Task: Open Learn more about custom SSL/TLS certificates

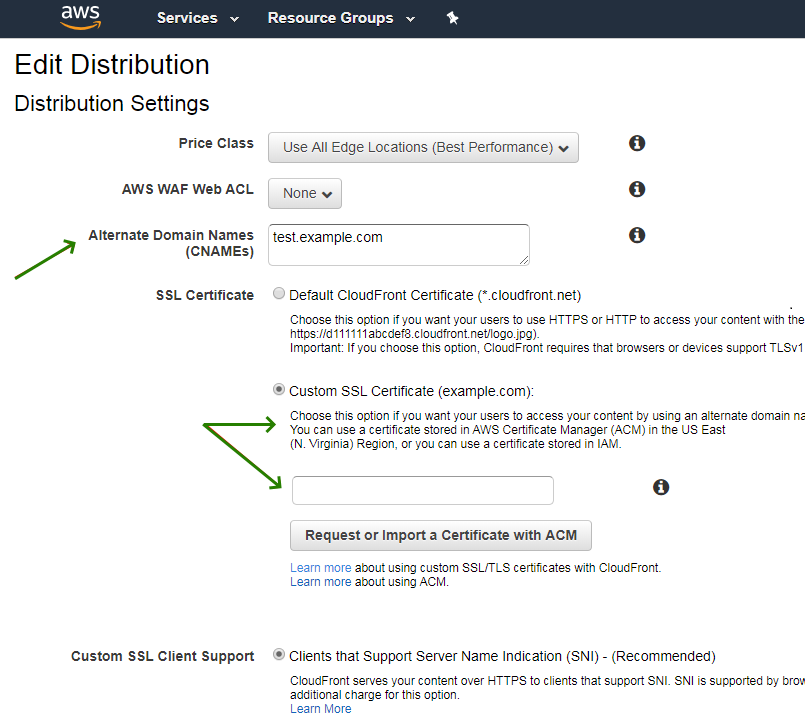Action: coord(320,568)
